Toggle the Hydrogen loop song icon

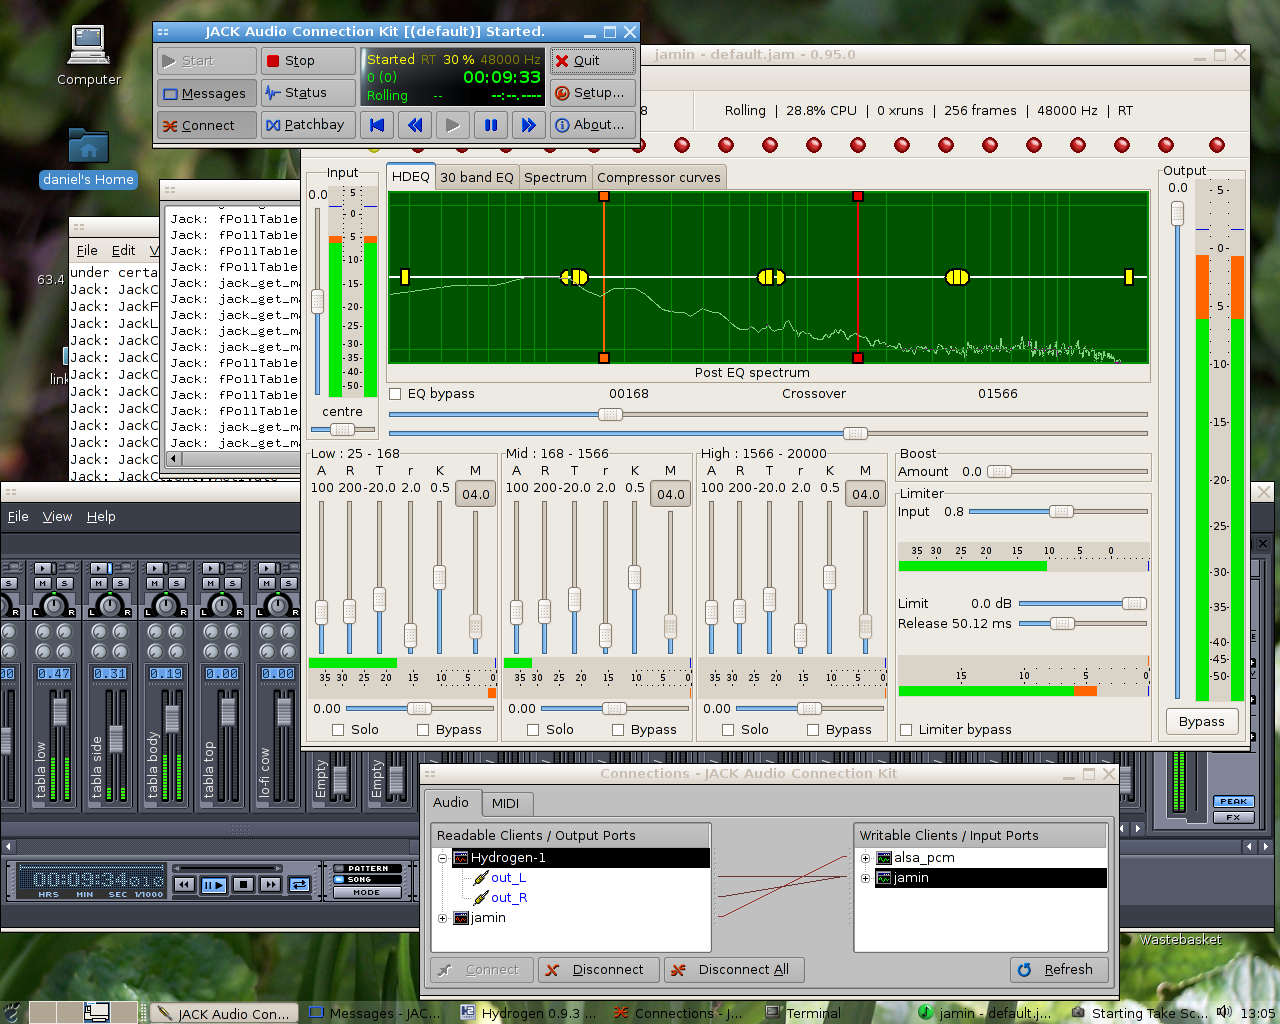point(299,885)
